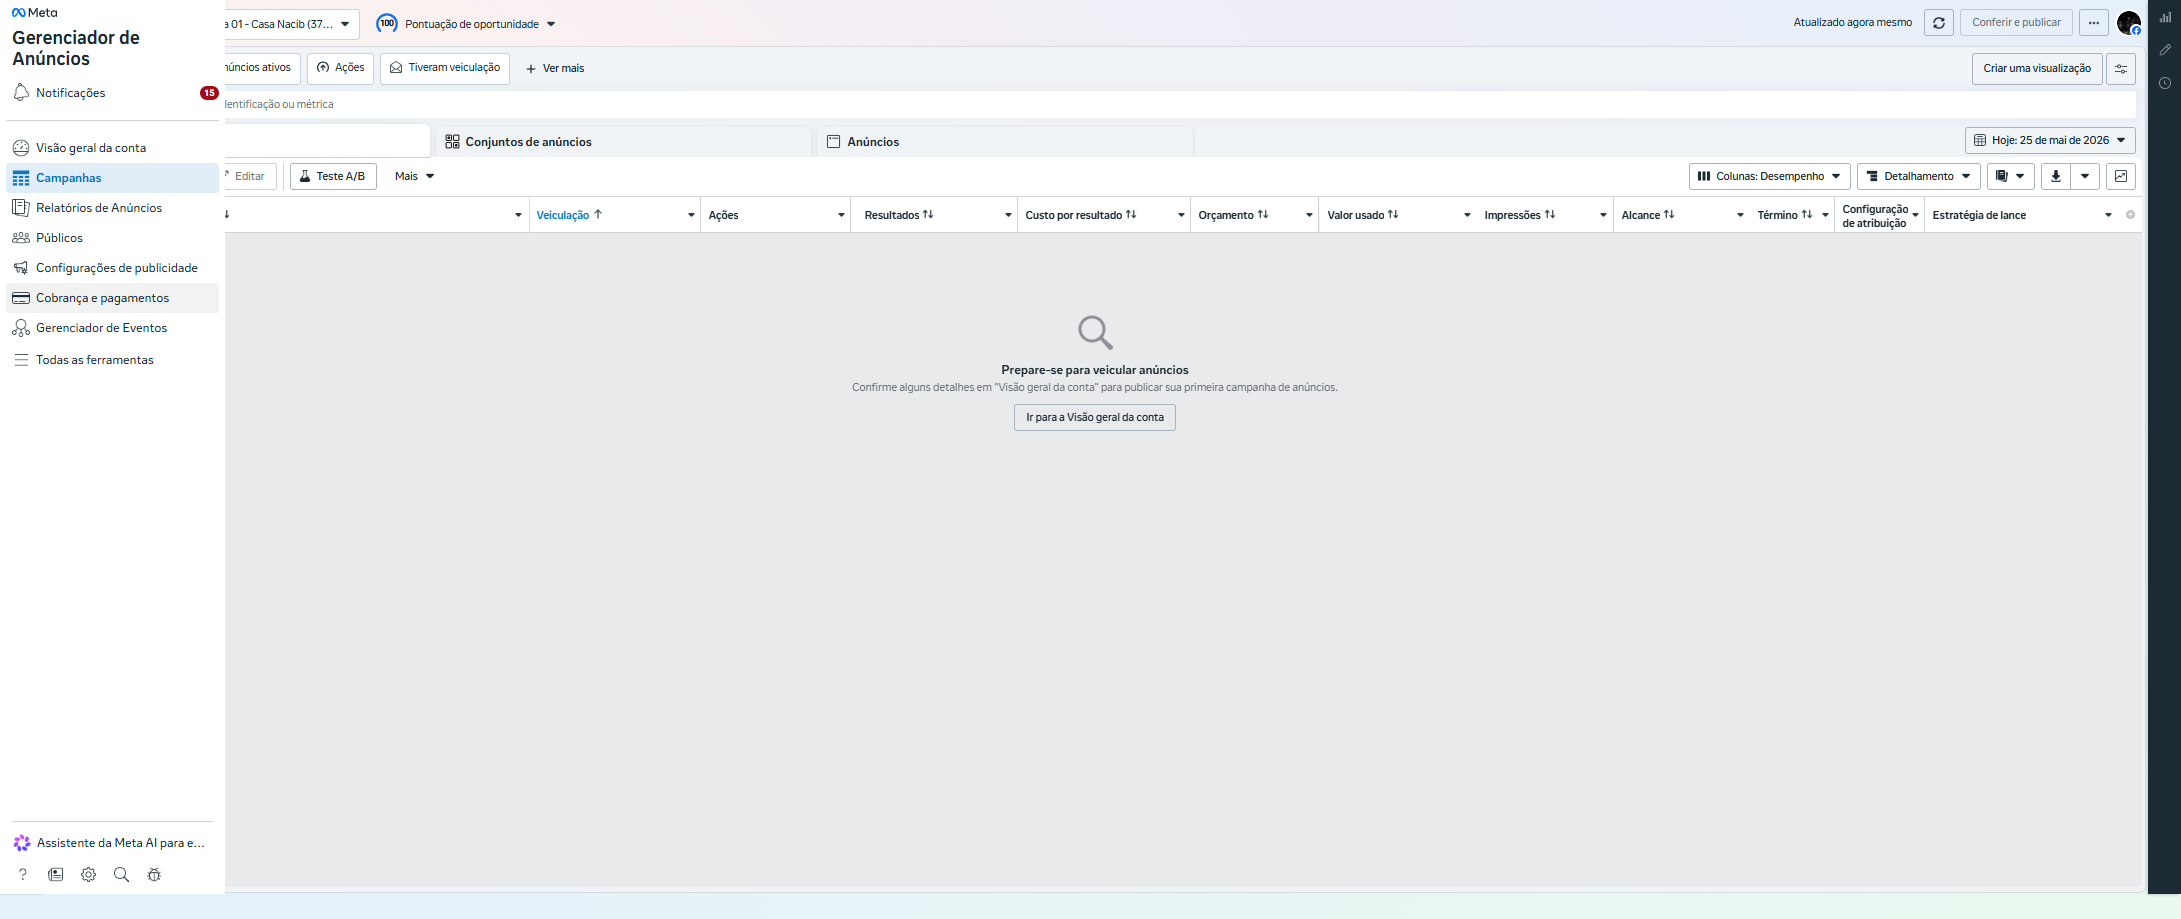
Task: Click the search by identification or metric field
Action: (1180, 104)
